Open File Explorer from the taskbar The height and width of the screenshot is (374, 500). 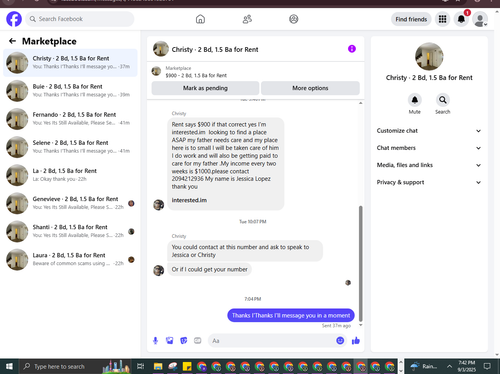pyautogui.click(x=158, y=367)
